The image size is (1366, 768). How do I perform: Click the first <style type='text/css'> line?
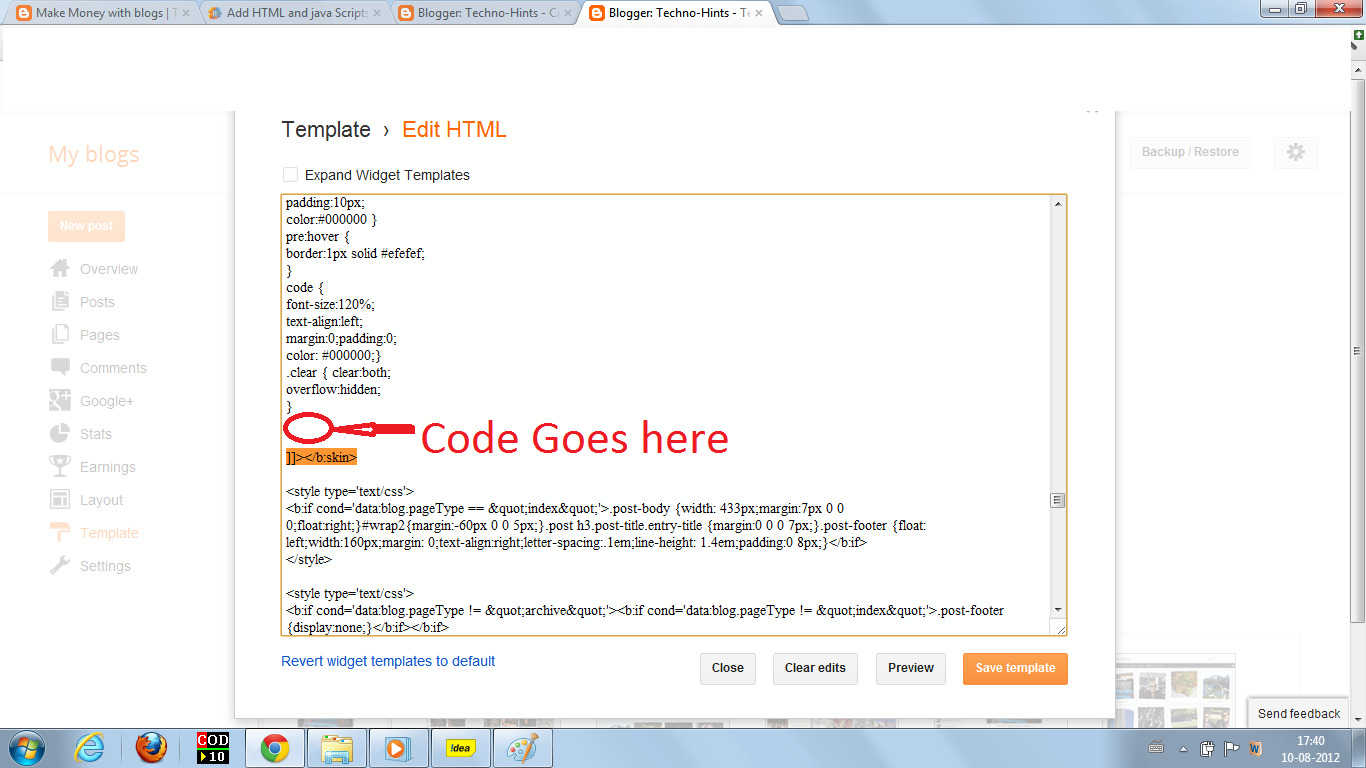[x=350, y=491]
